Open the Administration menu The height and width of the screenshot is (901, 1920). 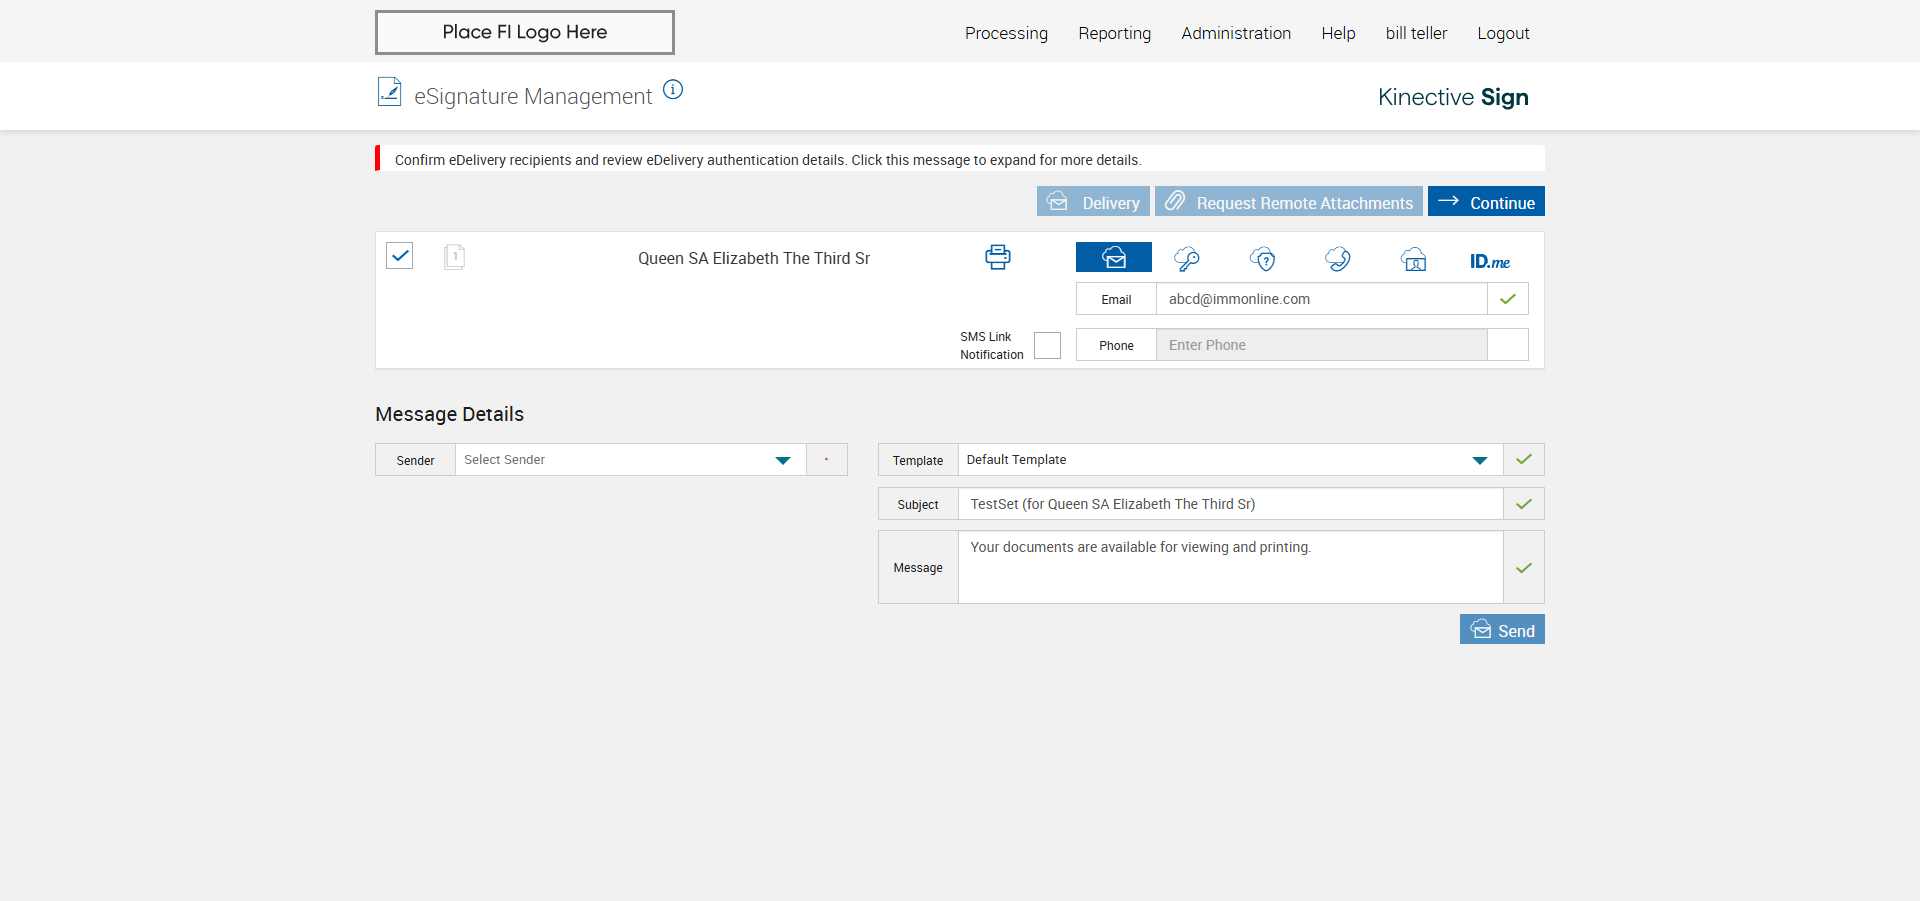1236,33
